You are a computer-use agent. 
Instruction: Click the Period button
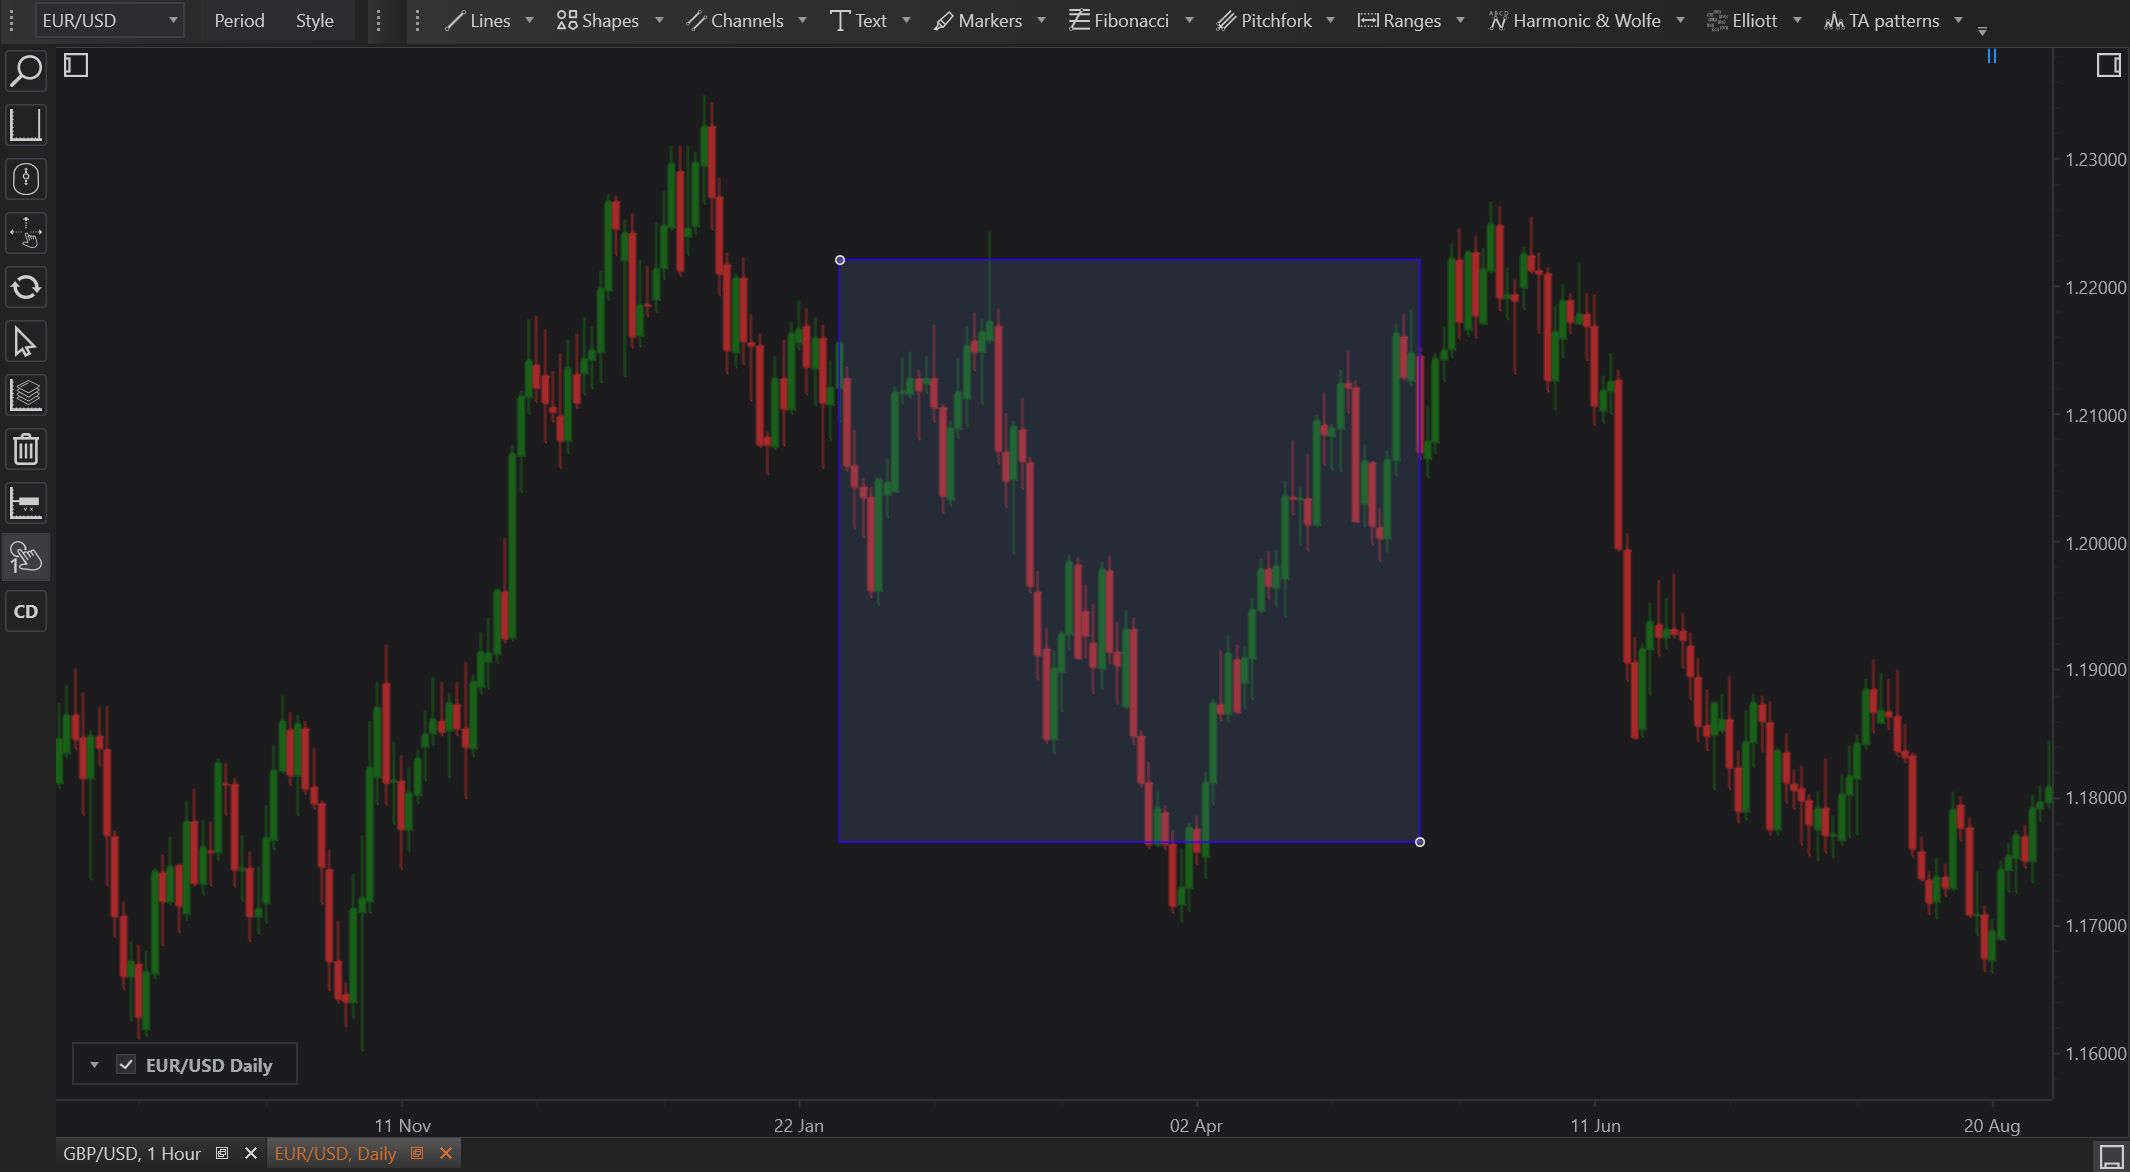click(239, 21)
